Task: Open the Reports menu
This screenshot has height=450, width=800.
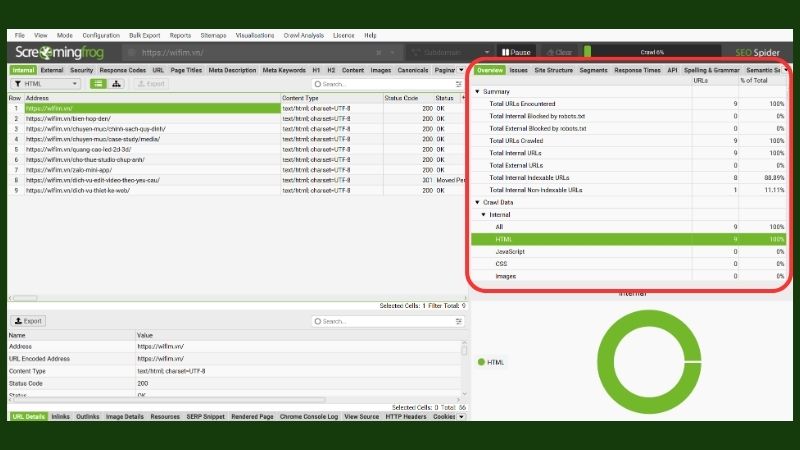Action: pos(180,35)
